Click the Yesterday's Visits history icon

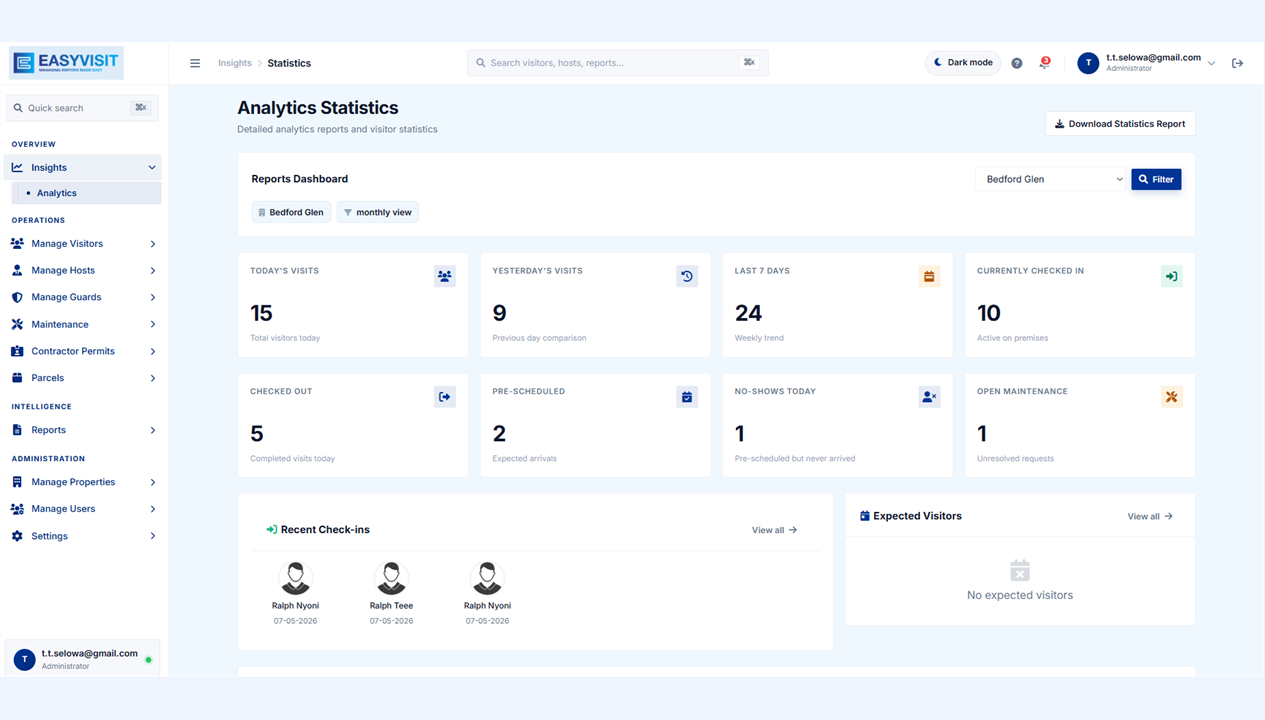point(687,276)
